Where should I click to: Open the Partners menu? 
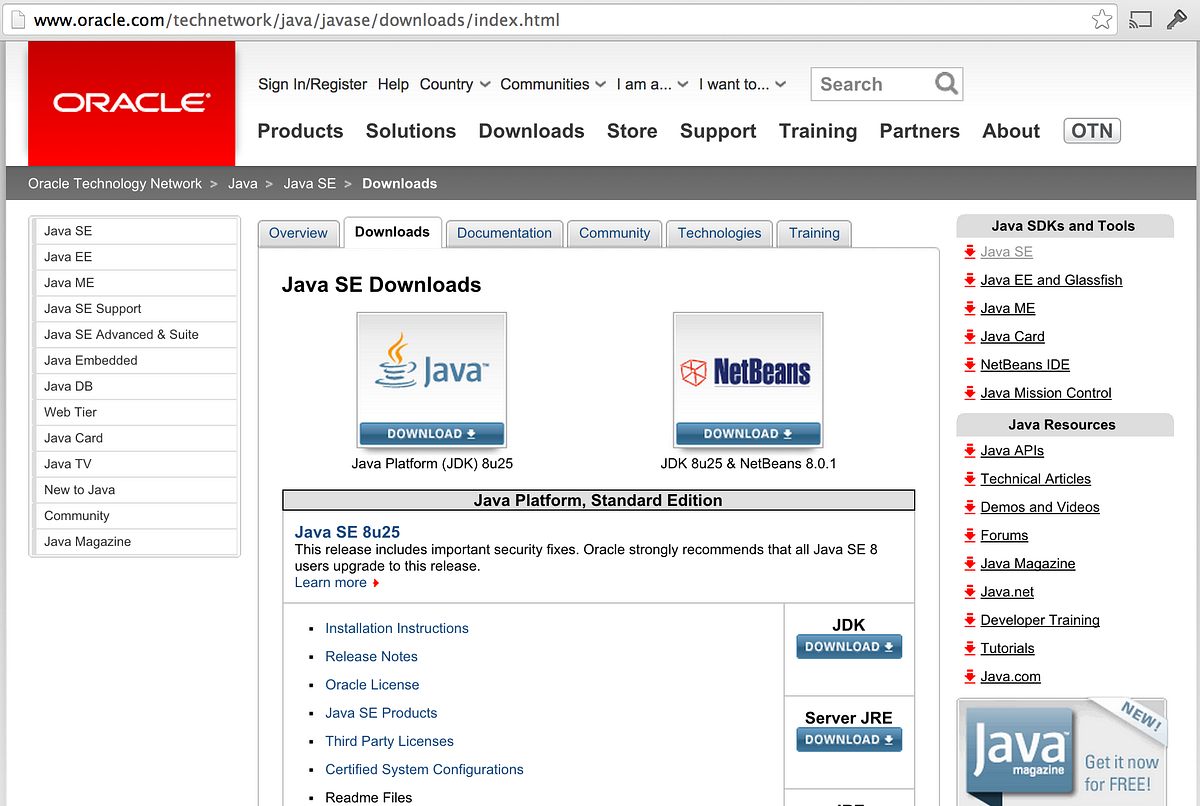919,131
